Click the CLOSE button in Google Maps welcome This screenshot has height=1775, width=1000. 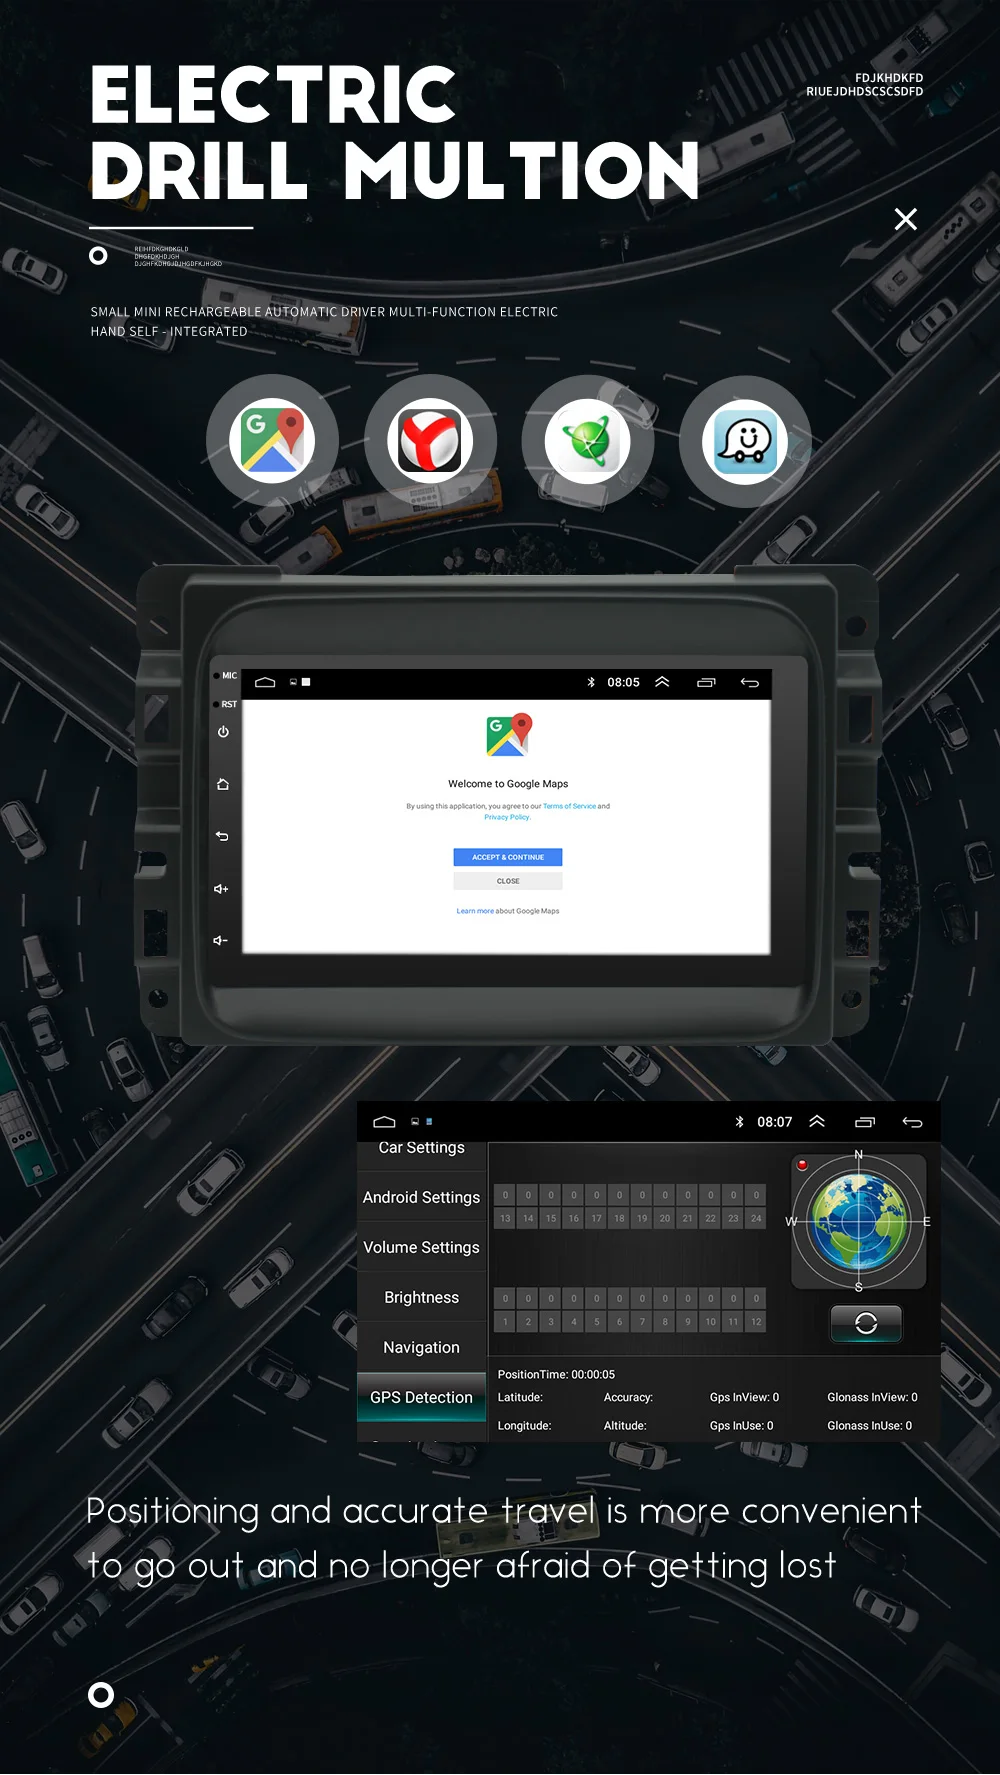click(x=508, y=881)
